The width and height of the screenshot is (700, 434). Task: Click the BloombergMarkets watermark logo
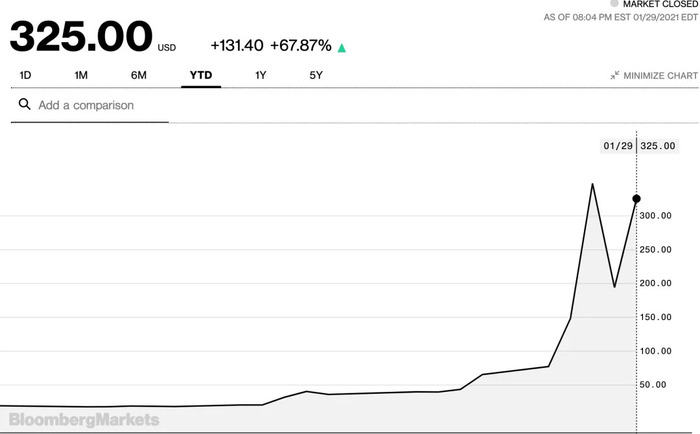[x=84, y=420]
